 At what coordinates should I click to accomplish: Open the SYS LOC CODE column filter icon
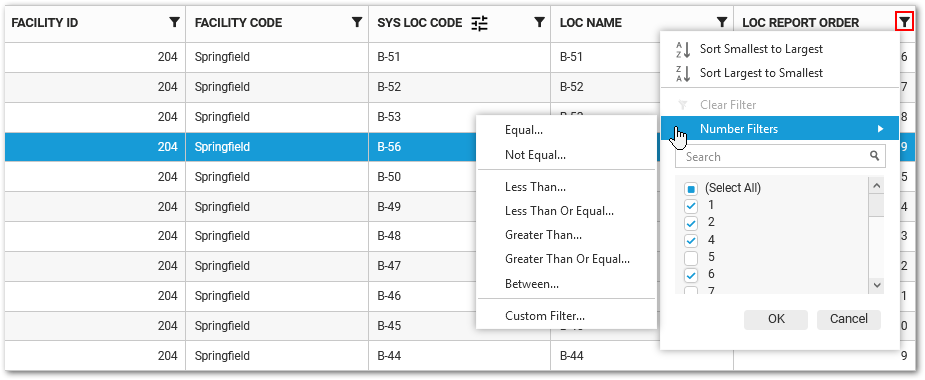539,22
